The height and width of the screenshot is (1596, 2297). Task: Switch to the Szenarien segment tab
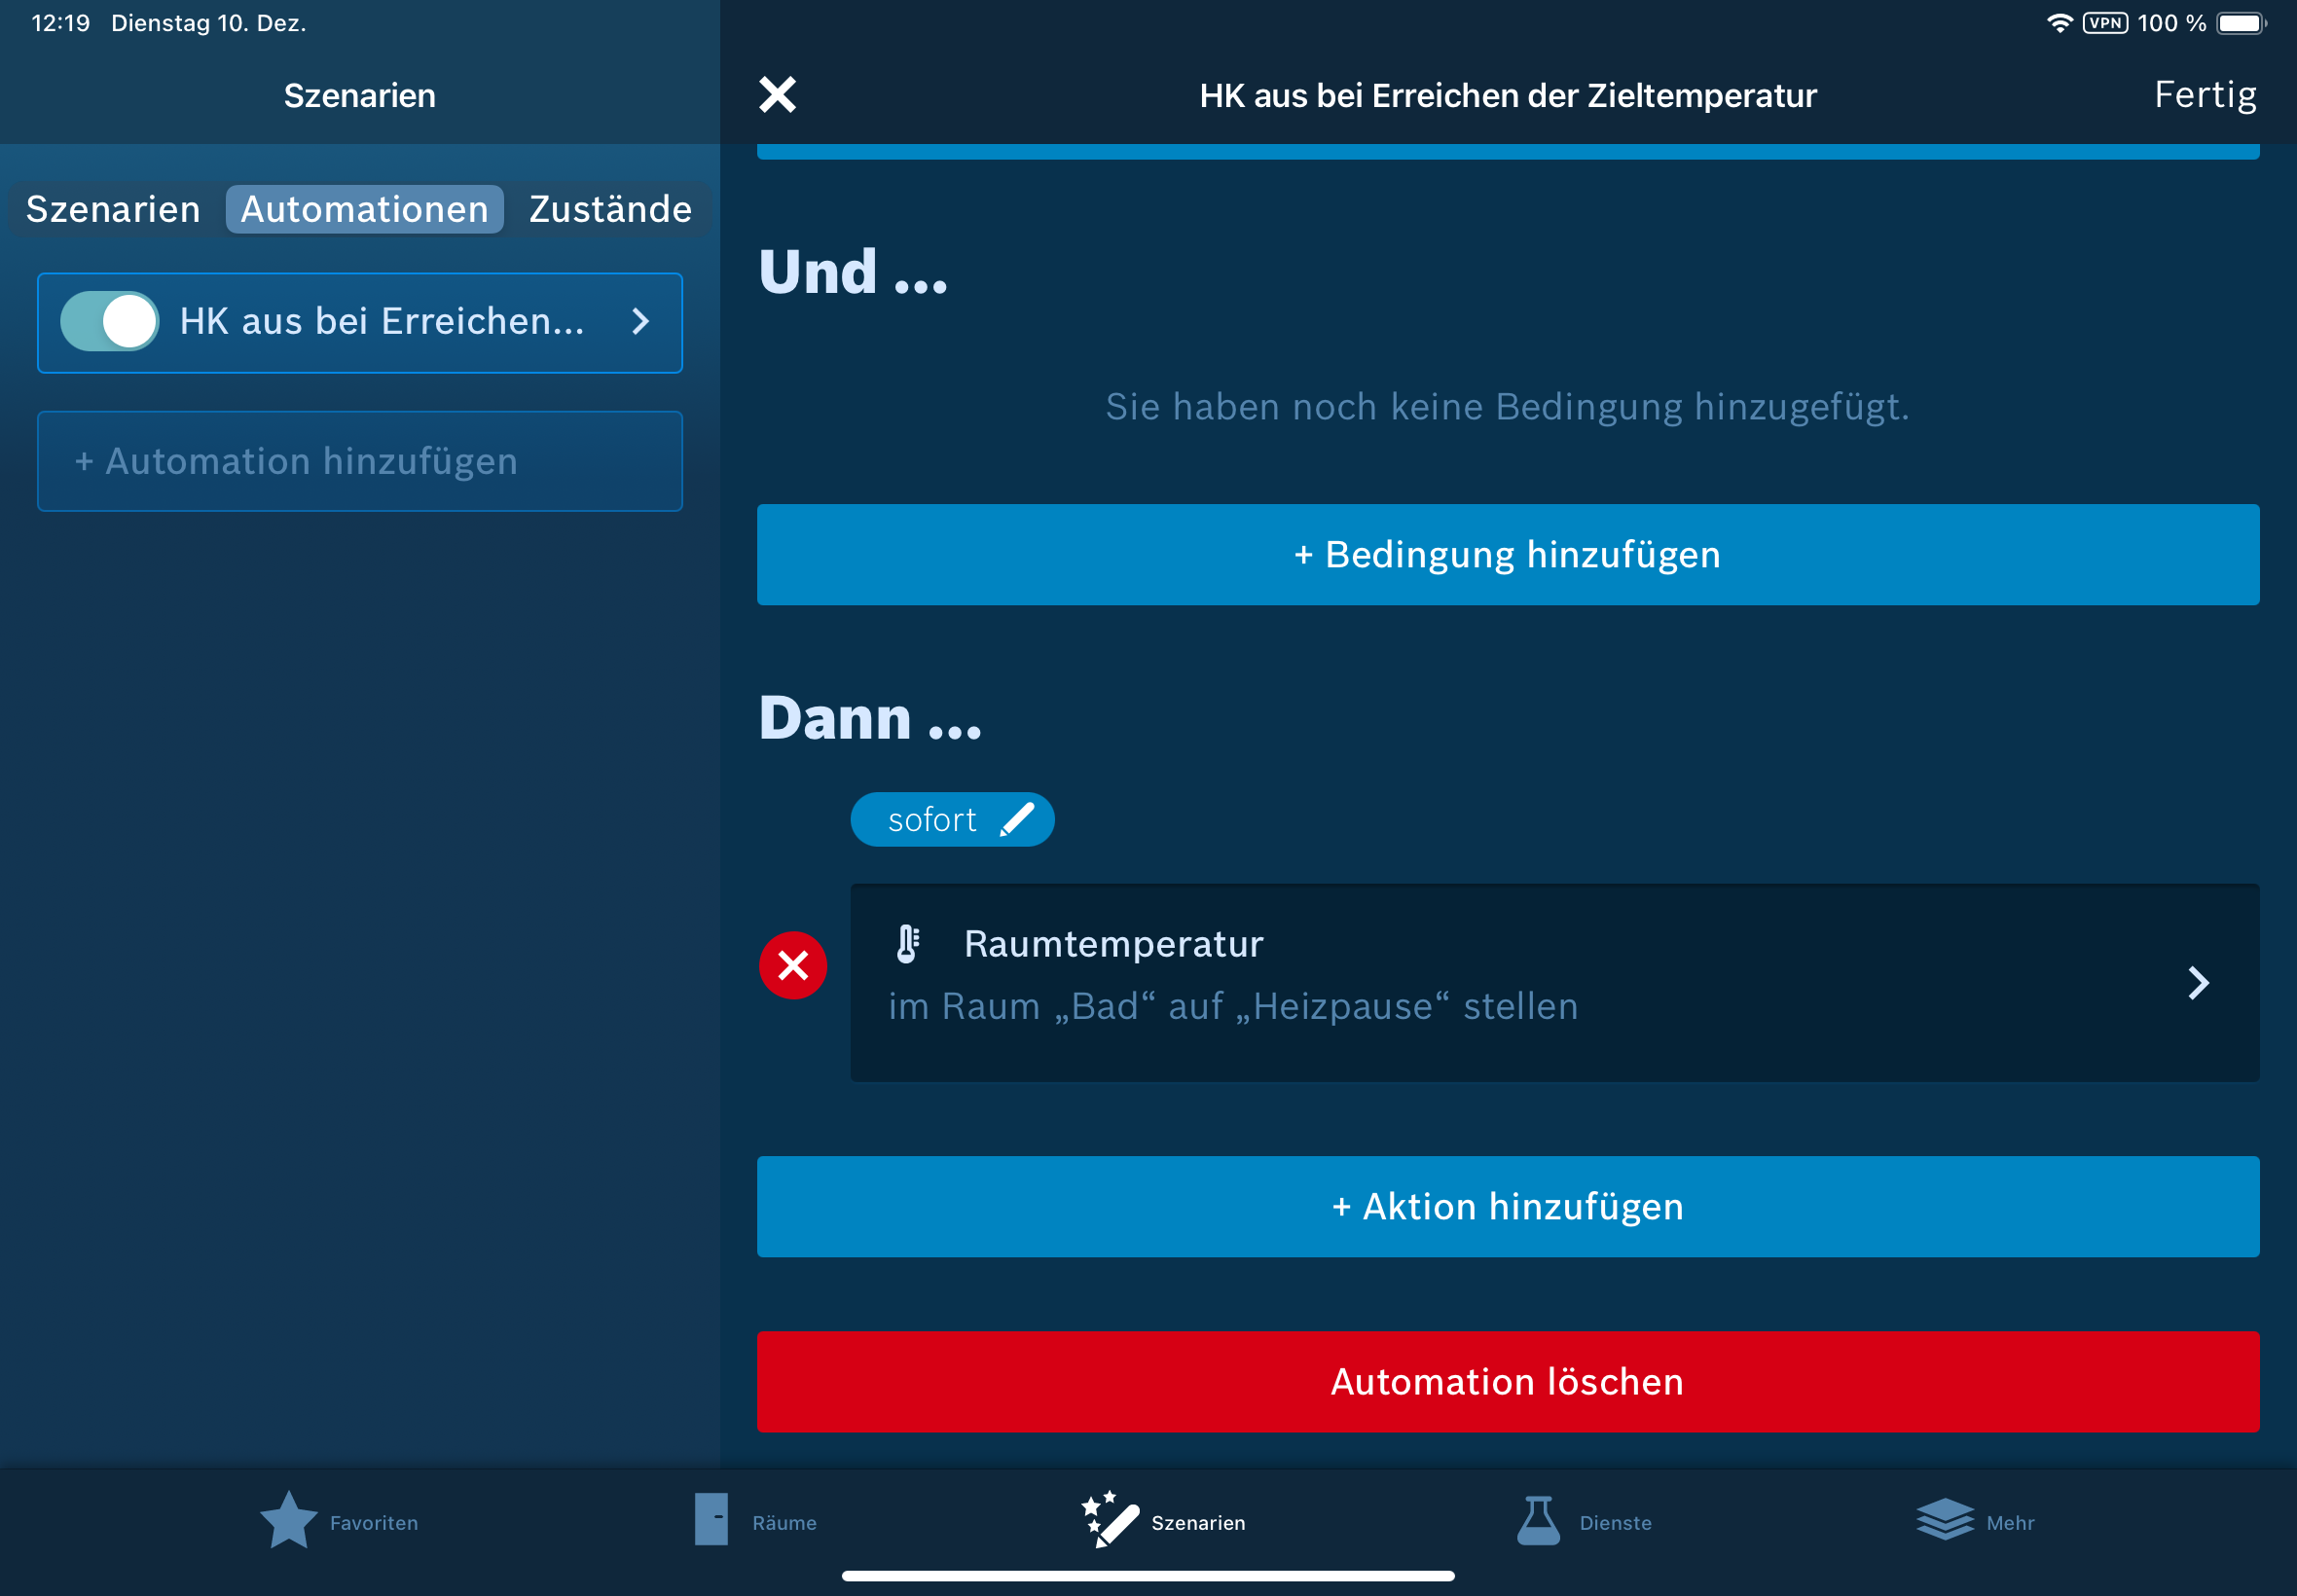[113, 209]
